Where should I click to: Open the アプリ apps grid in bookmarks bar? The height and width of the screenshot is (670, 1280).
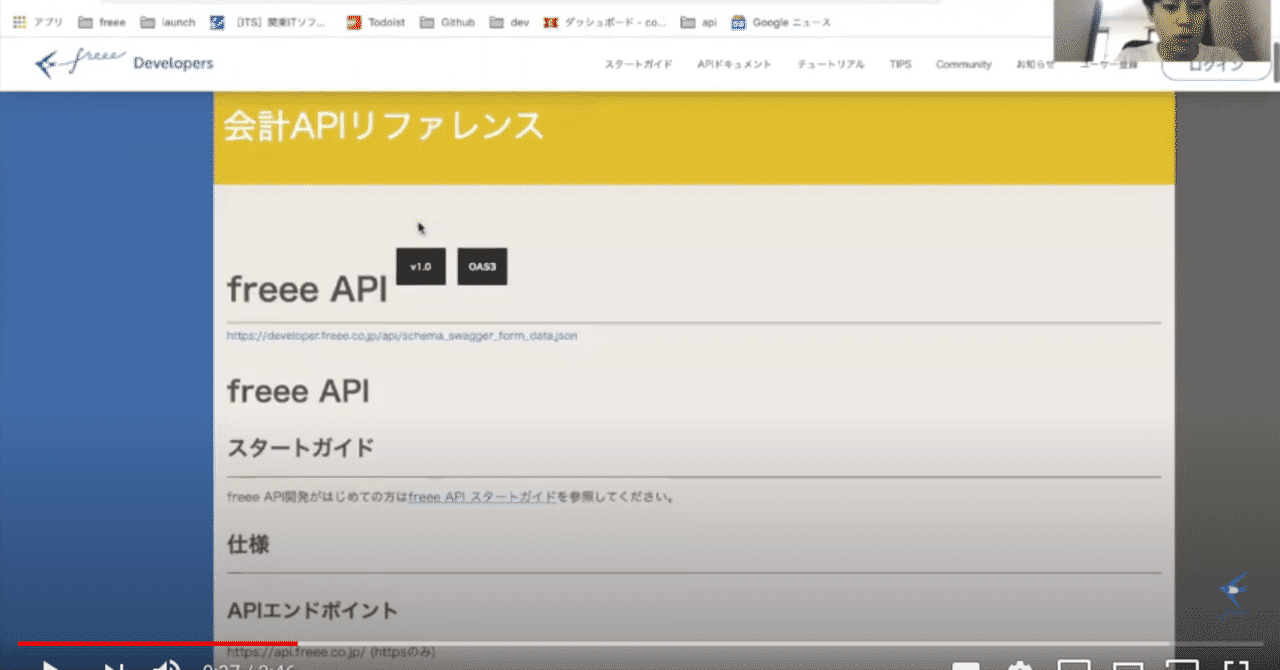click(37, 22)
